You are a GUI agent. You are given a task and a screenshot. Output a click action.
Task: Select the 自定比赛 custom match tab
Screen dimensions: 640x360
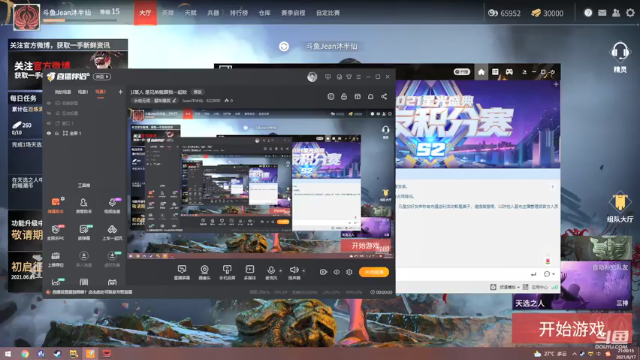click(328, 13)
